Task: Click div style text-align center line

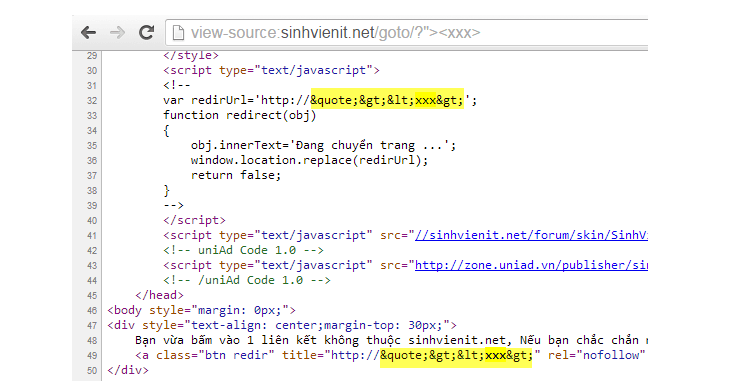Action: point(282,325)
